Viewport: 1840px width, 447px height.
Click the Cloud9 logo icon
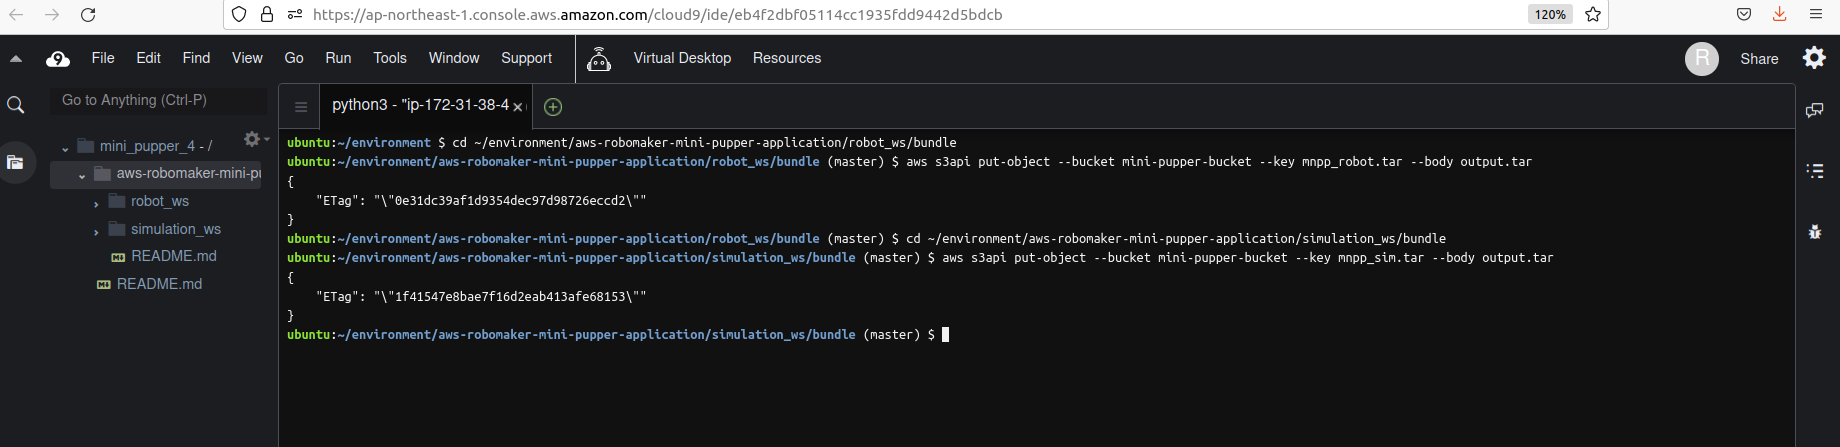pos(58,59)
